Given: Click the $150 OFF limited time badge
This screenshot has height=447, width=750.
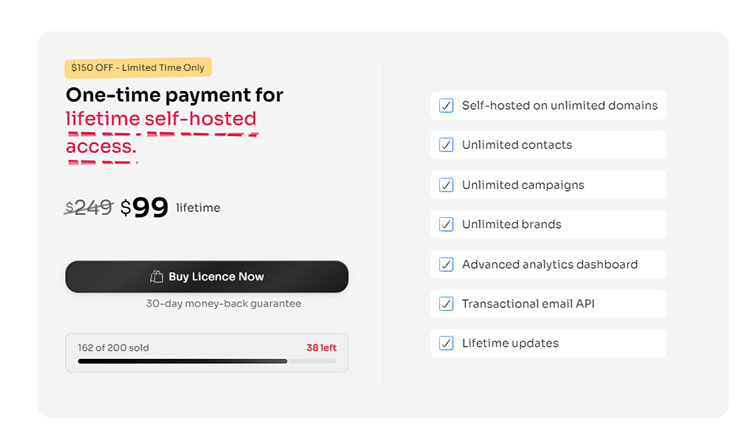Looking at the screenshot, I should pyautogui.click(x=138, y=68).
